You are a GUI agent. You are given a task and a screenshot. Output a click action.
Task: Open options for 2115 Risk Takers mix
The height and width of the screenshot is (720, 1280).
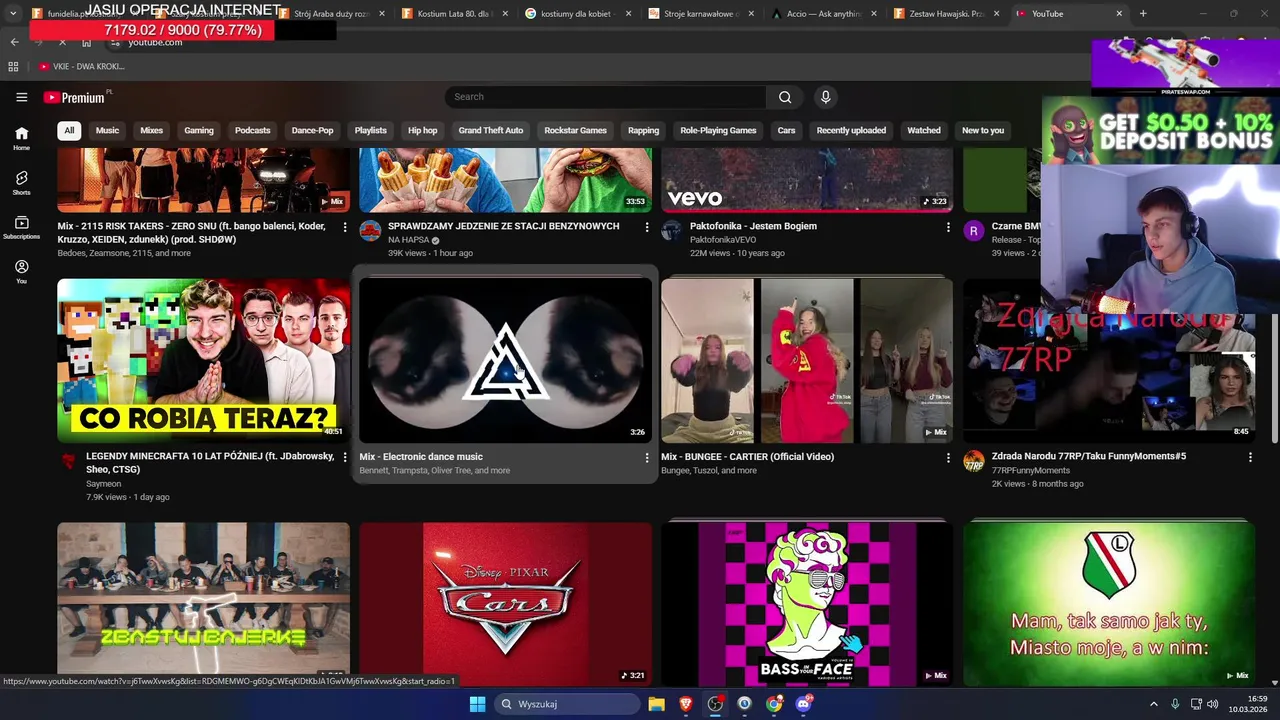tap(345, 227)
